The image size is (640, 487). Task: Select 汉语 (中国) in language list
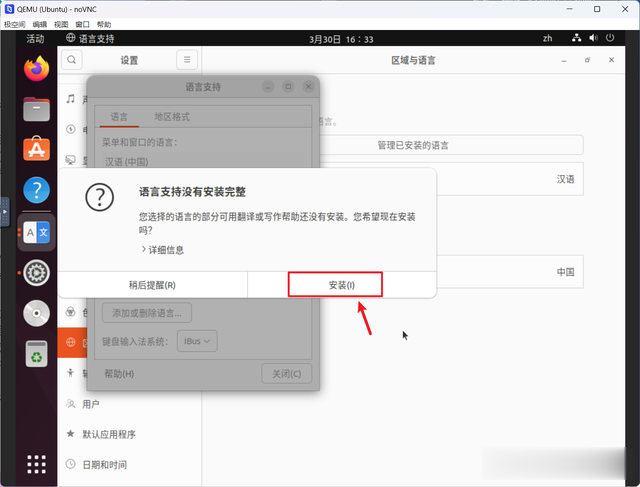[x=127, y=162]
